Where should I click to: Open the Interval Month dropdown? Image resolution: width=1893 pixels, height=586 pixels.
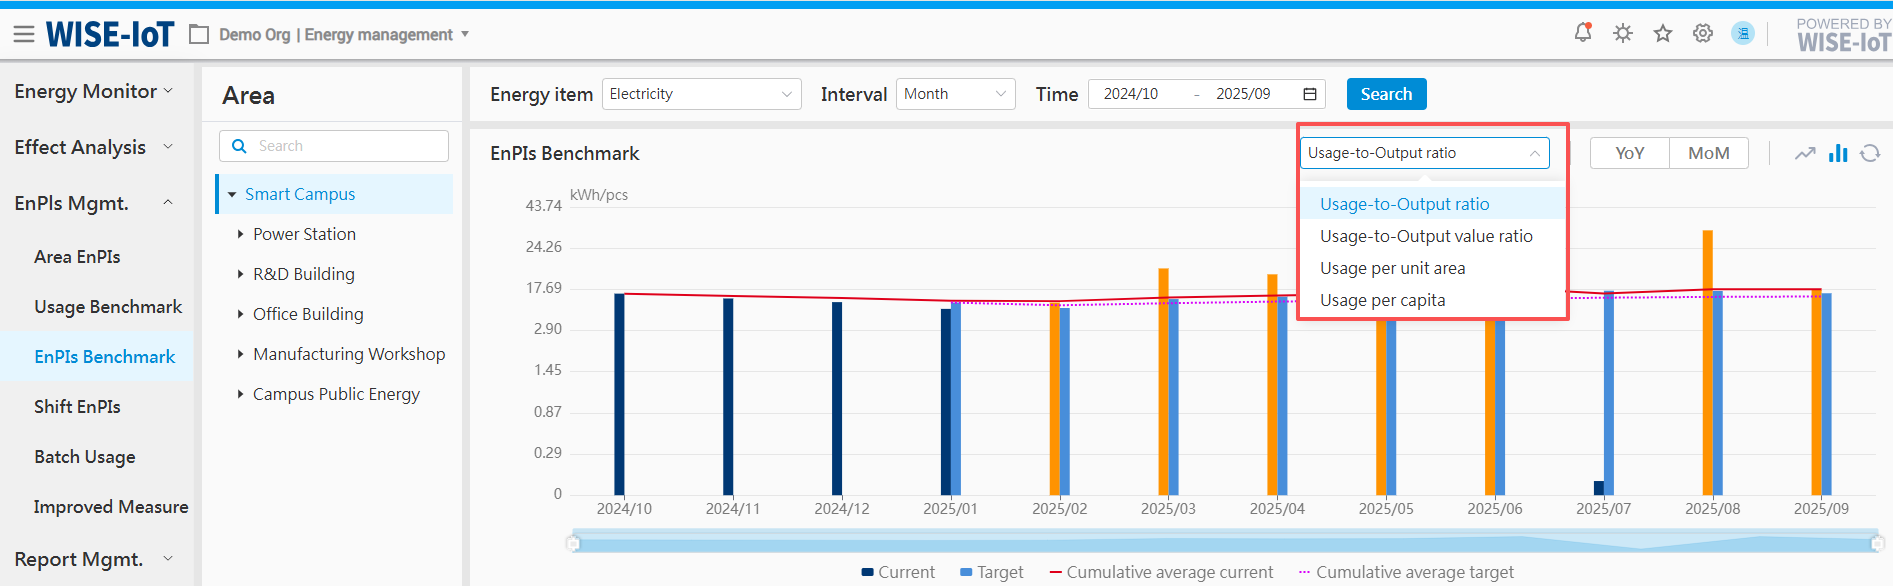click(x=955, y=94)
